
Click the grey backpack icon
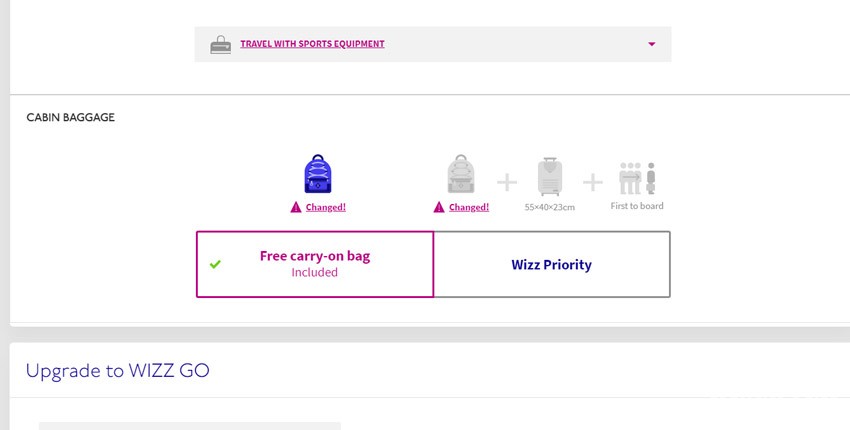point(461,174)
